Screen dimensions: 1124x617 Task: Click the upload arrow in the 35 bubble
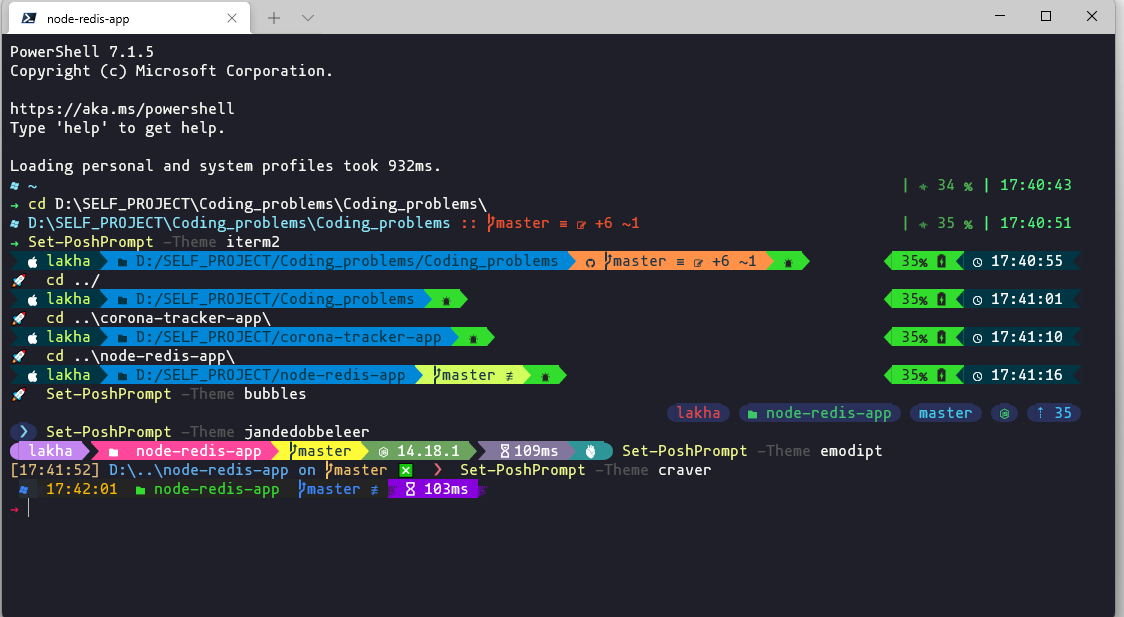tap(1040, 412)
